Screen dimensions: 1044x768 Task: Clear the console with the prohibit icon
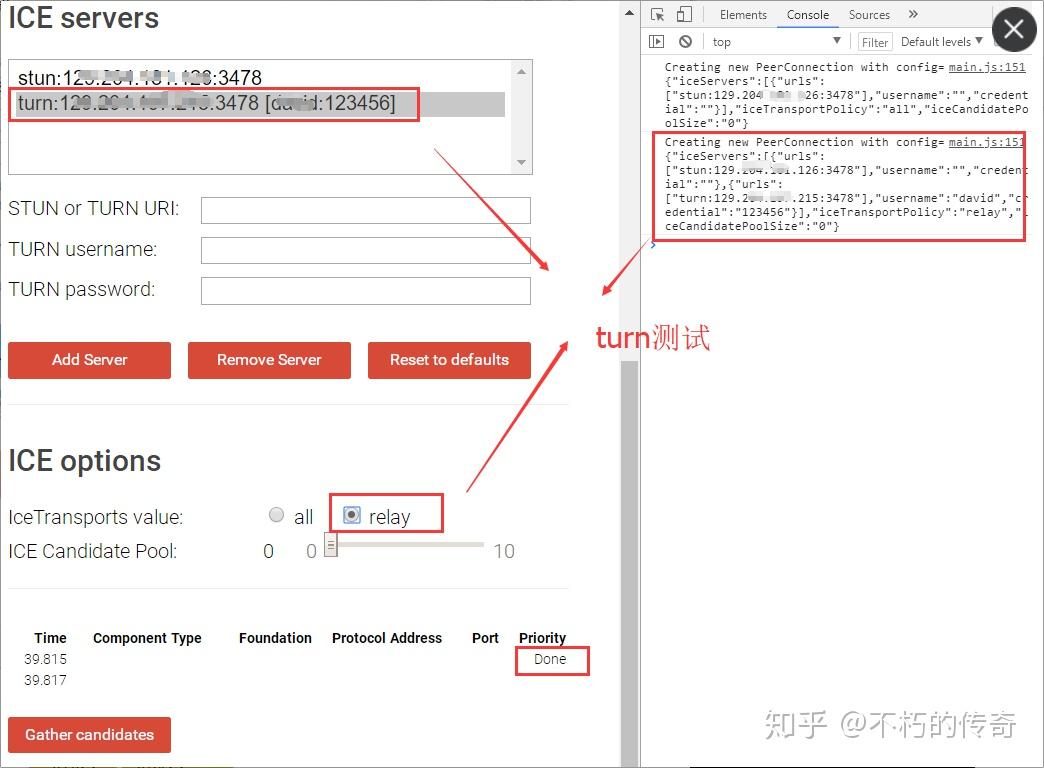click(683, 41)
